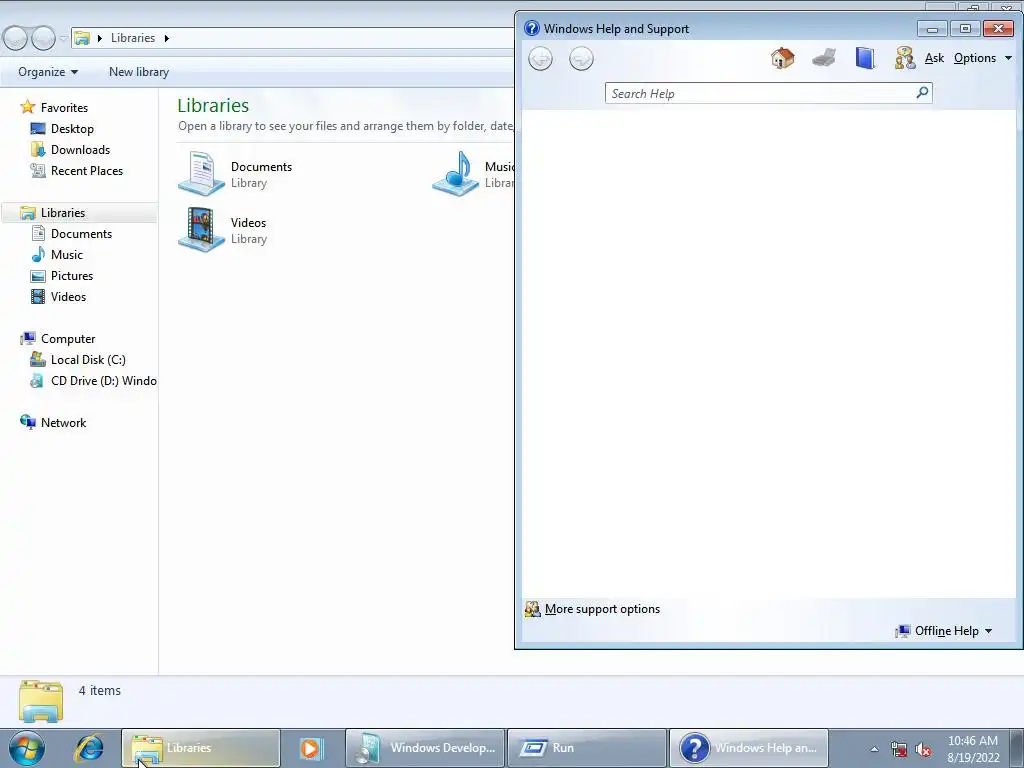Viewport: 1024px width, 768px height.
Task: Open the Organize menu in Explorer
Action: pos(48,72)
